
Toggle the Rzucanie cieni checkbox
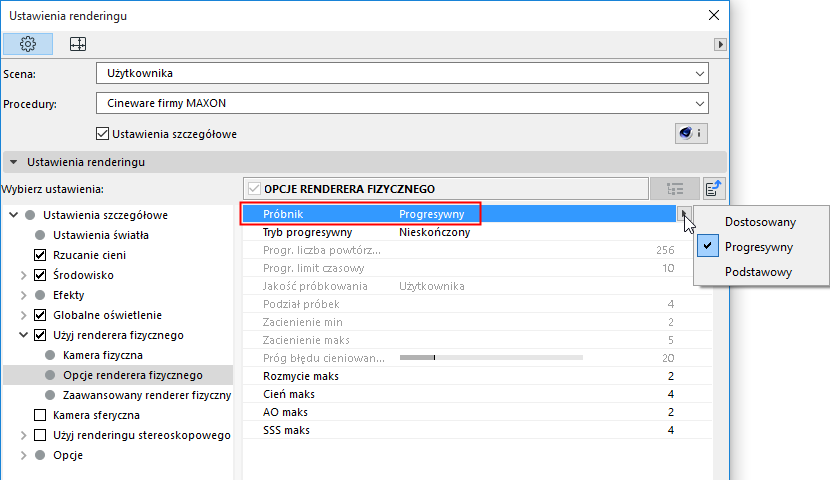pyautogui.click(x=40, y=255)
